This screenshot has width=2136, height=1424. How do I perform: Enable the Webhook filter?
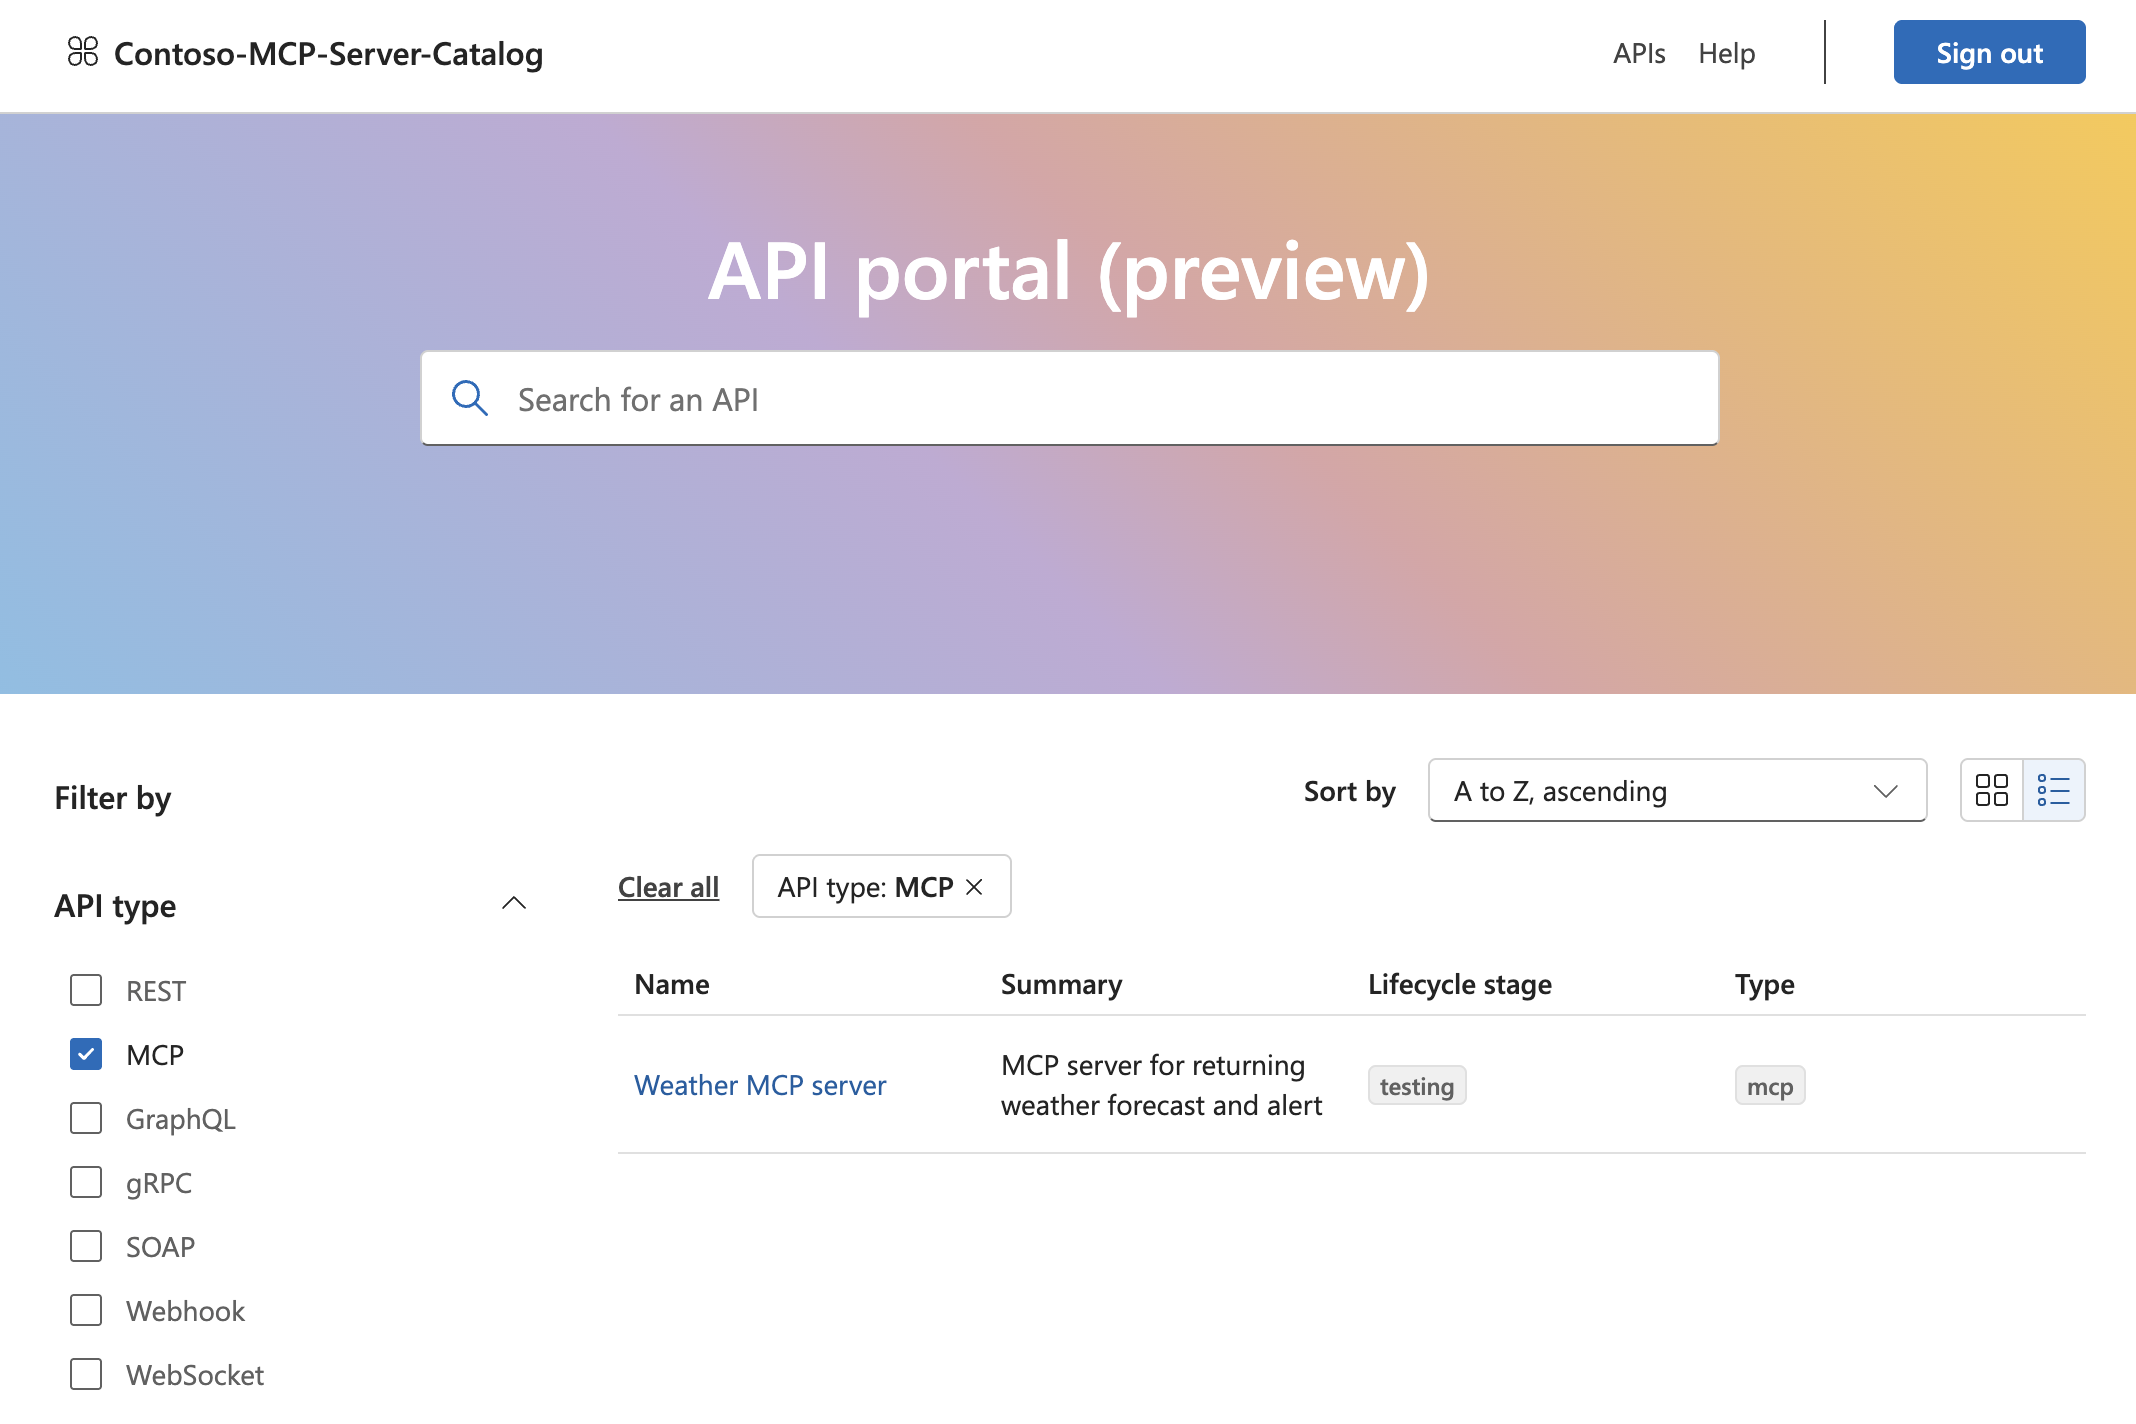(x=86, y=1310)
